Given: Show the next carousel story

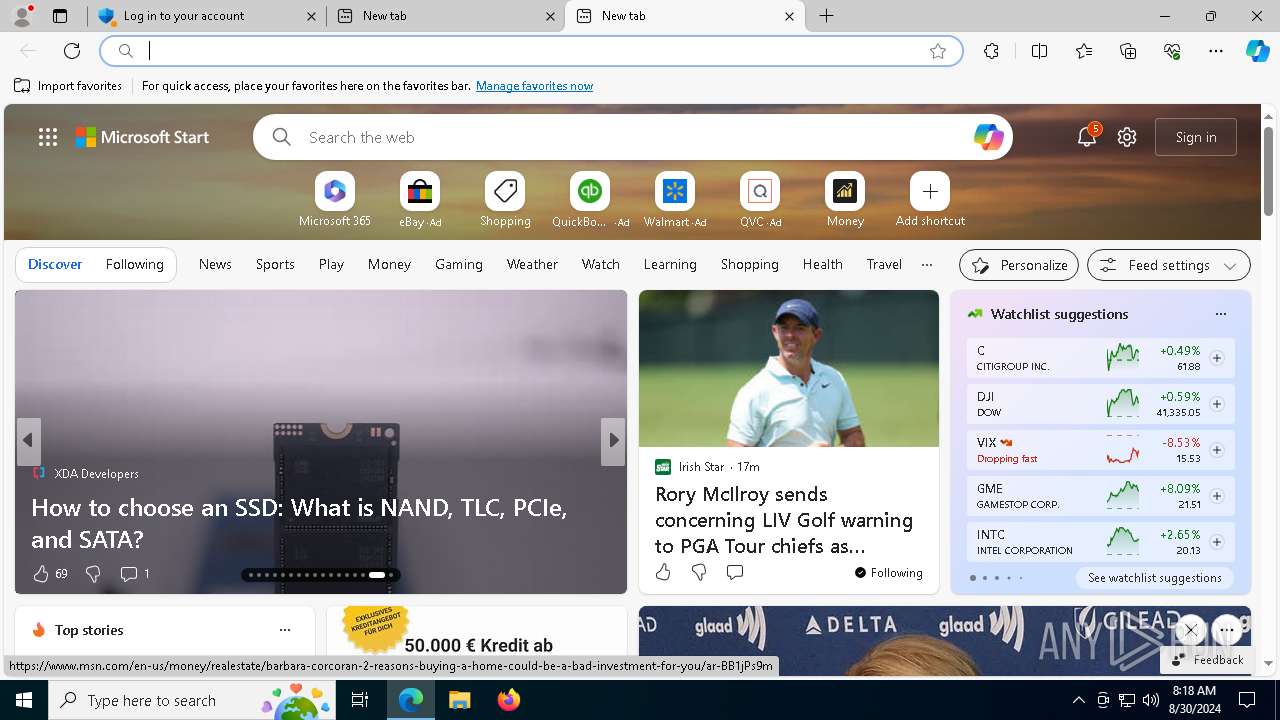Looking at the screenshot, I should (613, 440).
